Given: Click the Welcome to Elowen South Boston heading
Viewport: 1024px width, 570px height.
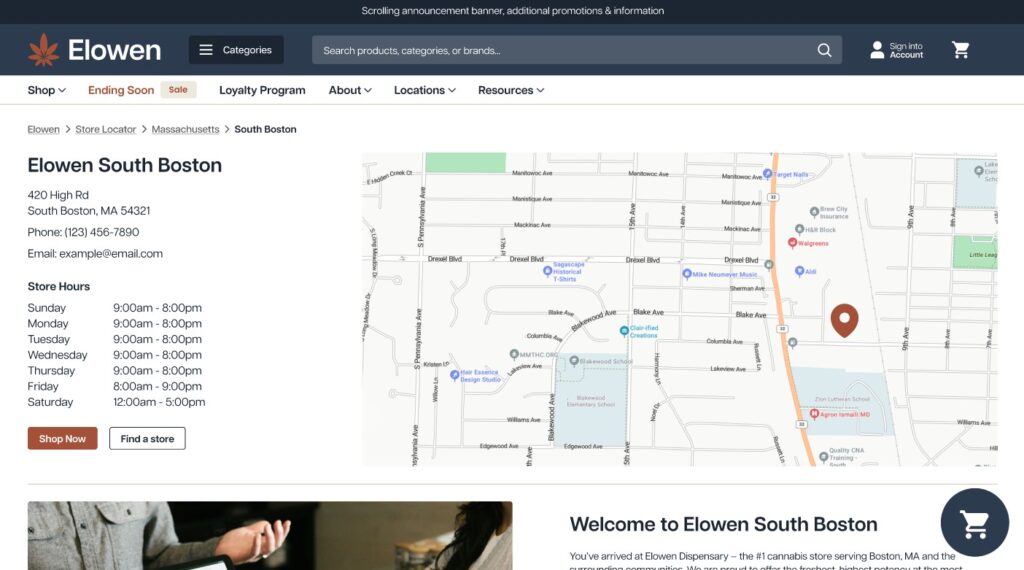Looking at the screenshot, I should (x=724, y=524).
